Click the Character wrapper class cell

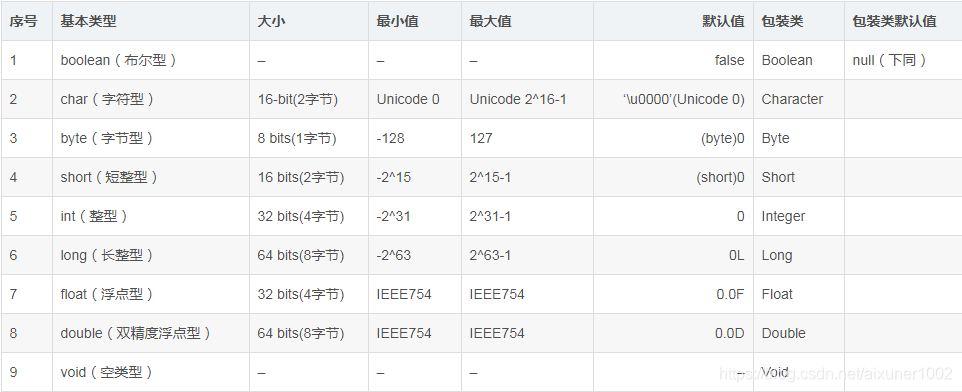point(799,99)
